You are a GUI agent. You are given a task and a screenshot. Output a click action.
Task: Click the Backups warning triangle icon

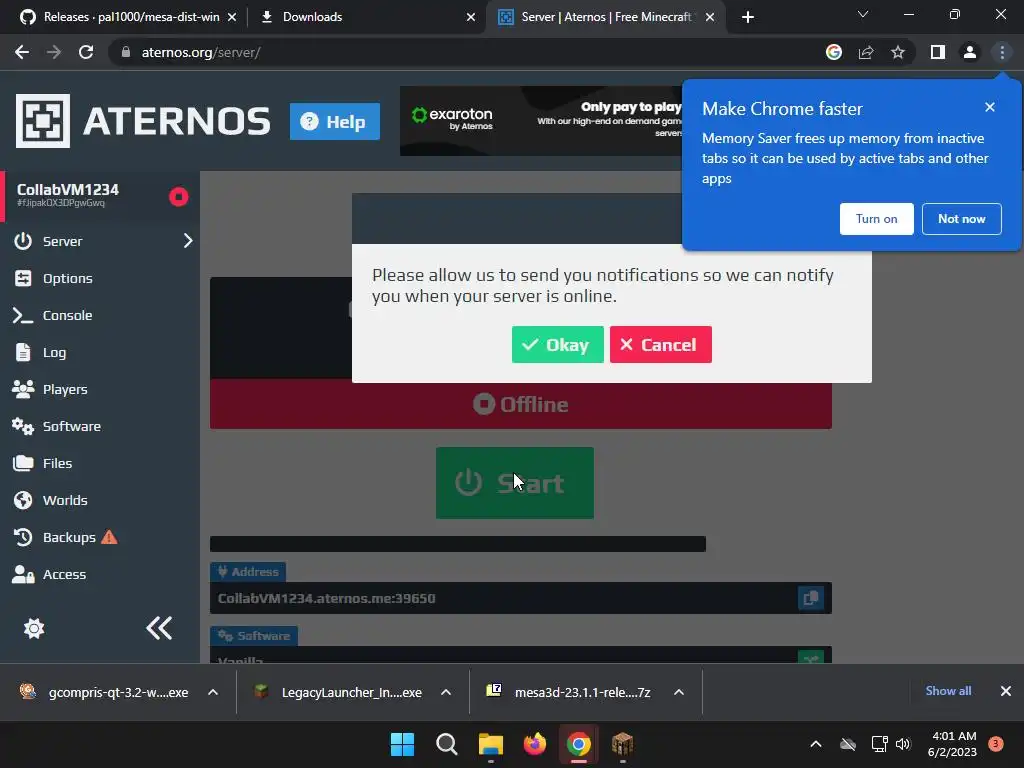[x=110, y=537]
